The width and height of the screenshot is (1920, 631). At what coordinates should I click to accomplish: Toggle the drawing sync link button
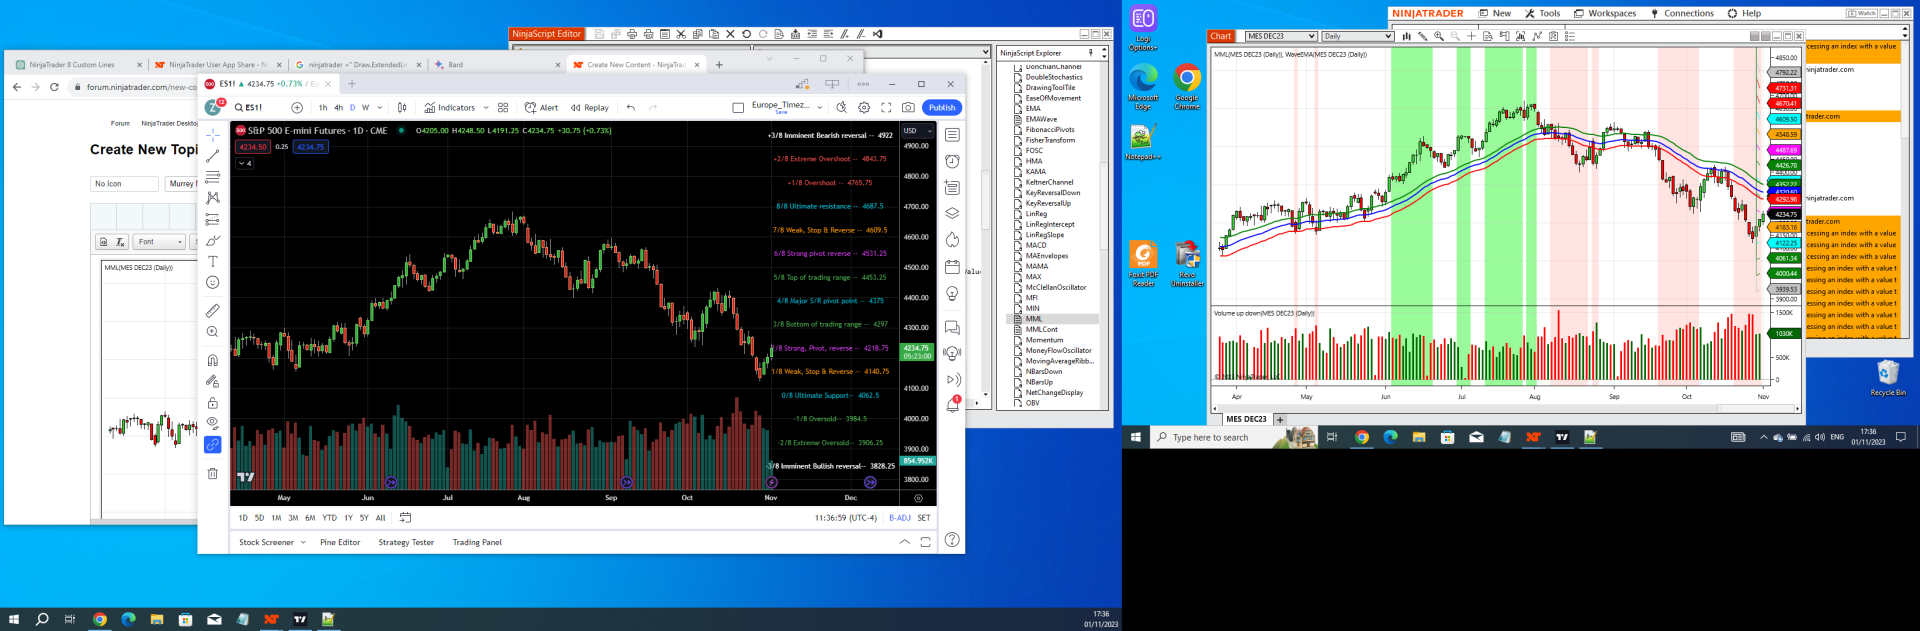coord(213,445)
